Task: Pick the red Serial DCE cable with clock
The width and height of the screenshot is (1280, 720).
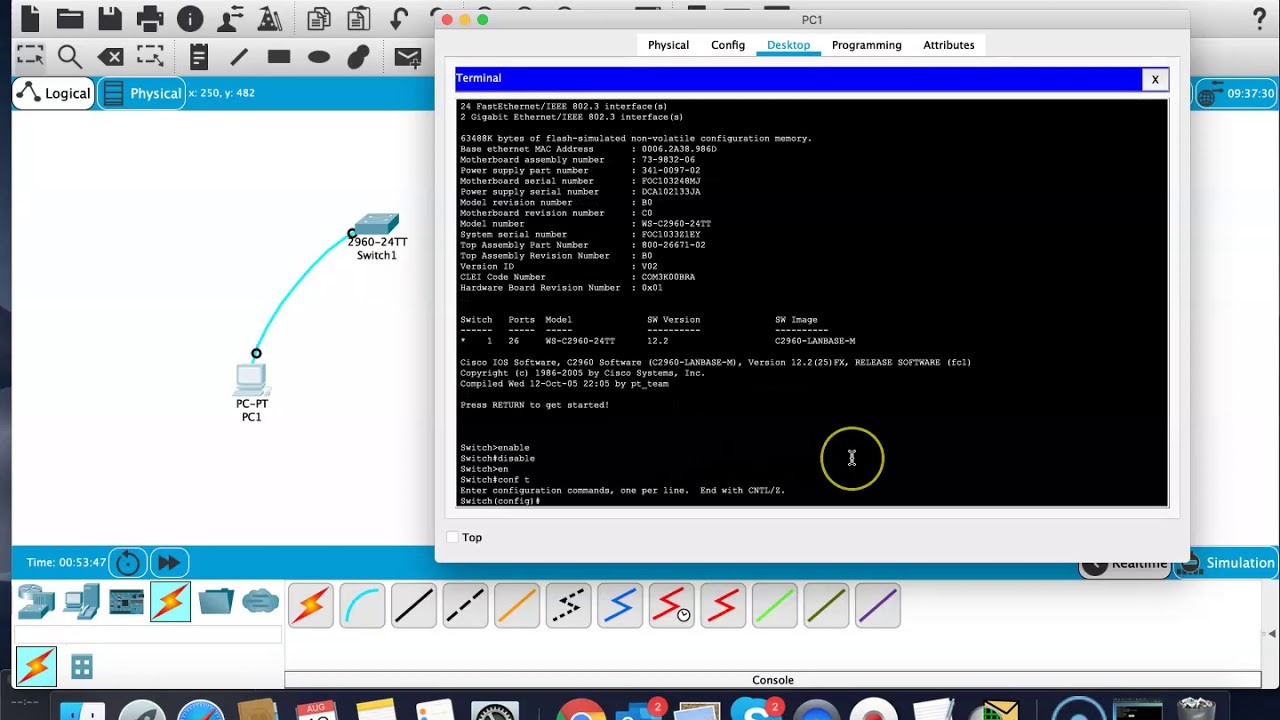Action: 671,606
